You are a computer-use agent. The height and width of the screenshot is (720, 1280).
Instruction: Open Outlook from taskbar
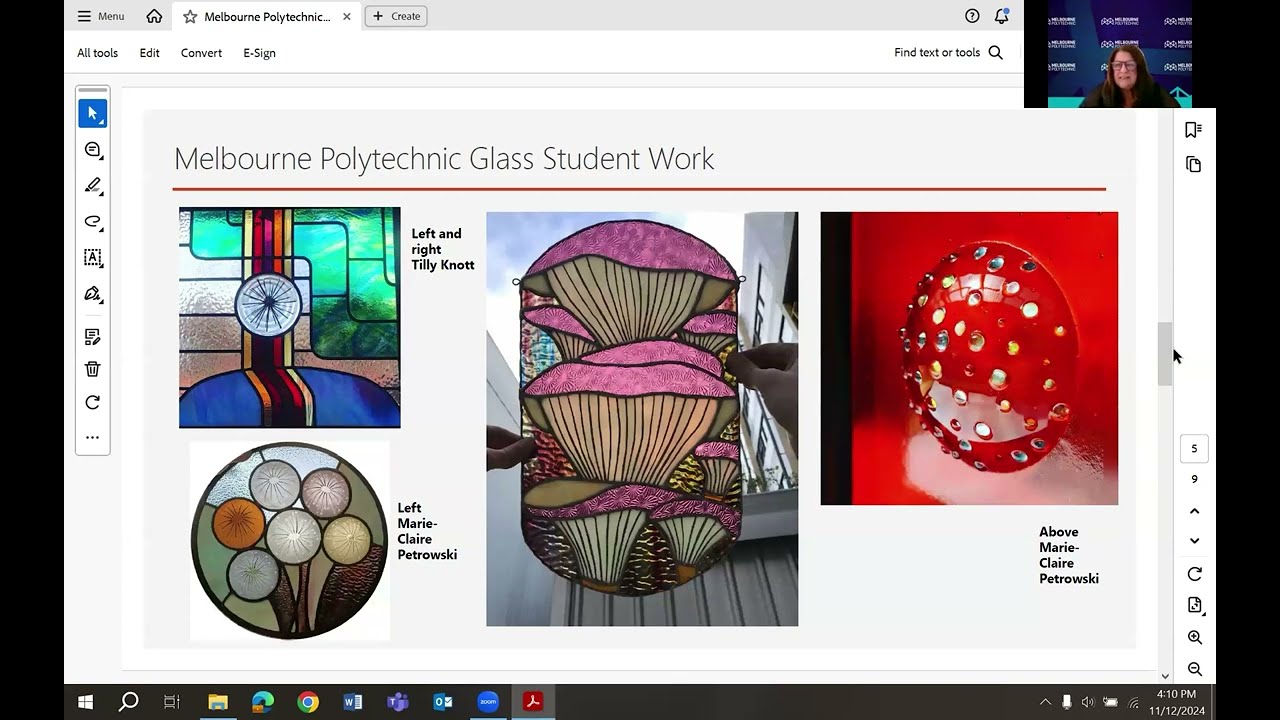coord(443,702)
